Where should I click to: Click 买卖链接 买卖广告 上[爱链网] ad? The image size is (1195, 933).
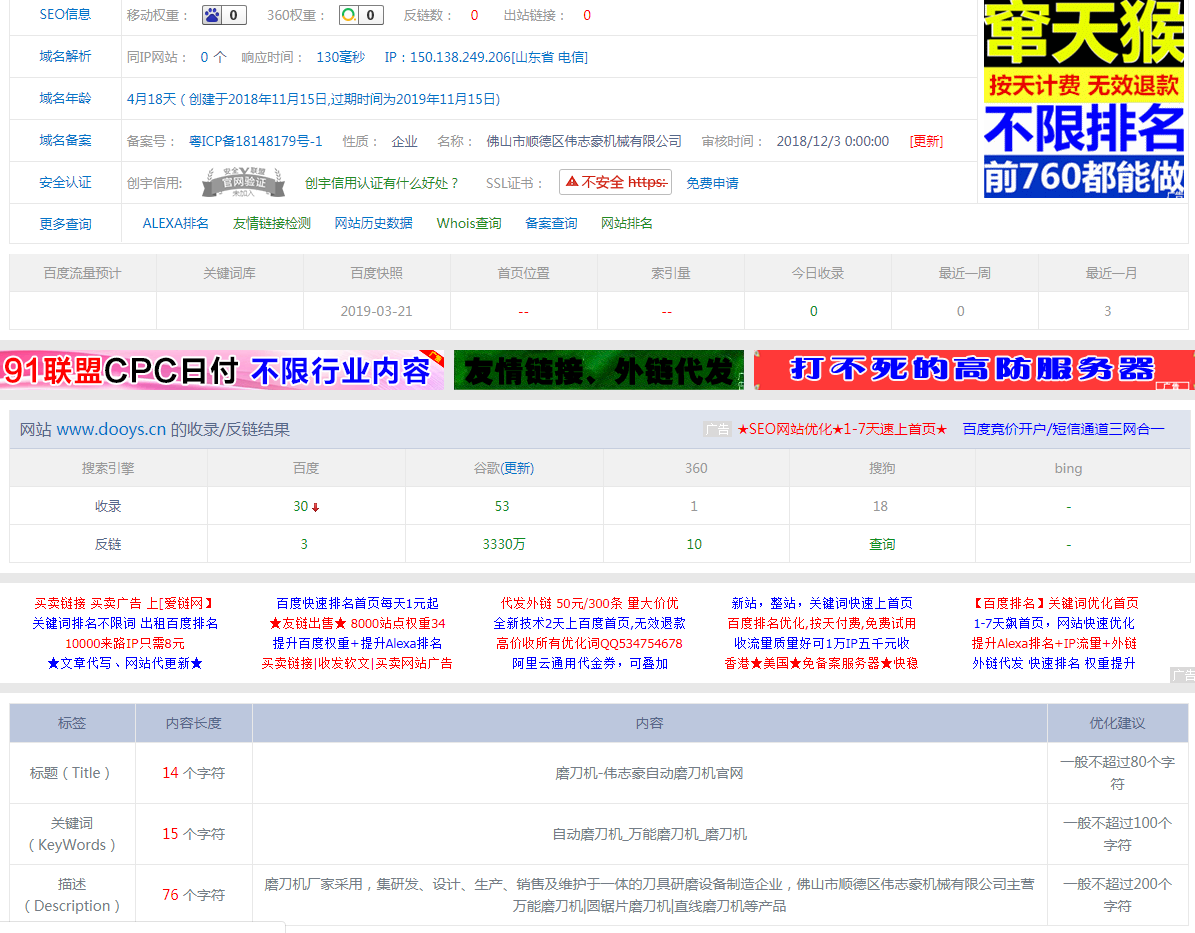point(124,604)
